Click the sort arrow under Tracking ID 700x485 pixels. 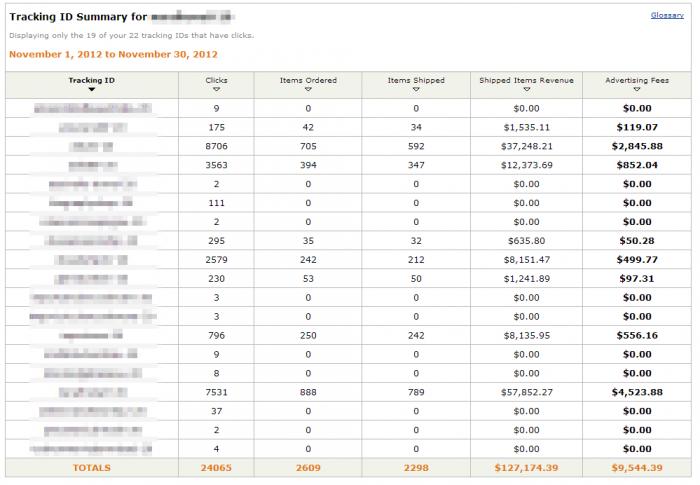(91, 89)
